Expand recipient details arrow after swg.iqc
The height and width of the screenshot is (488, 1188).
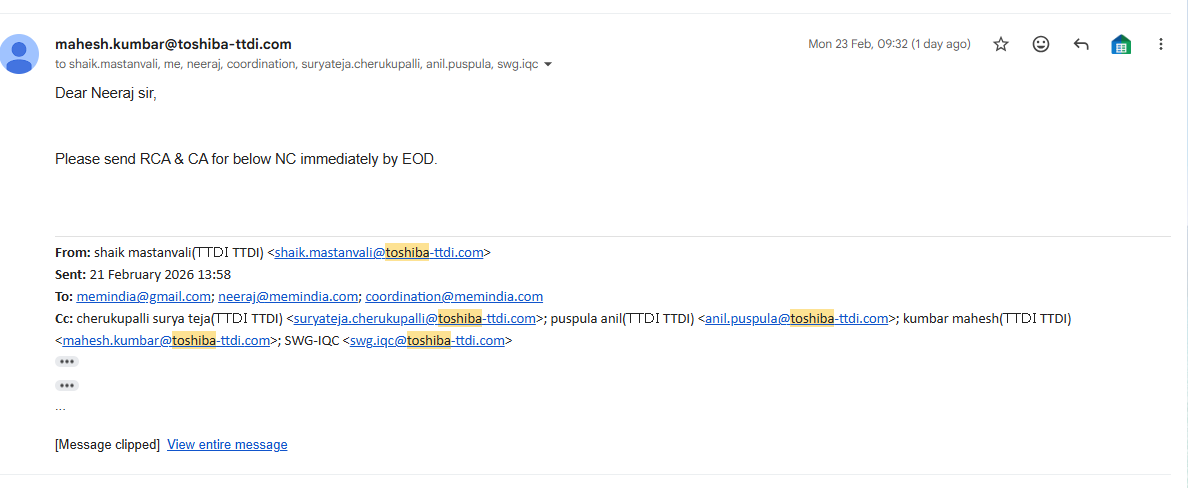pyautogui.click(x=548, y=65)
